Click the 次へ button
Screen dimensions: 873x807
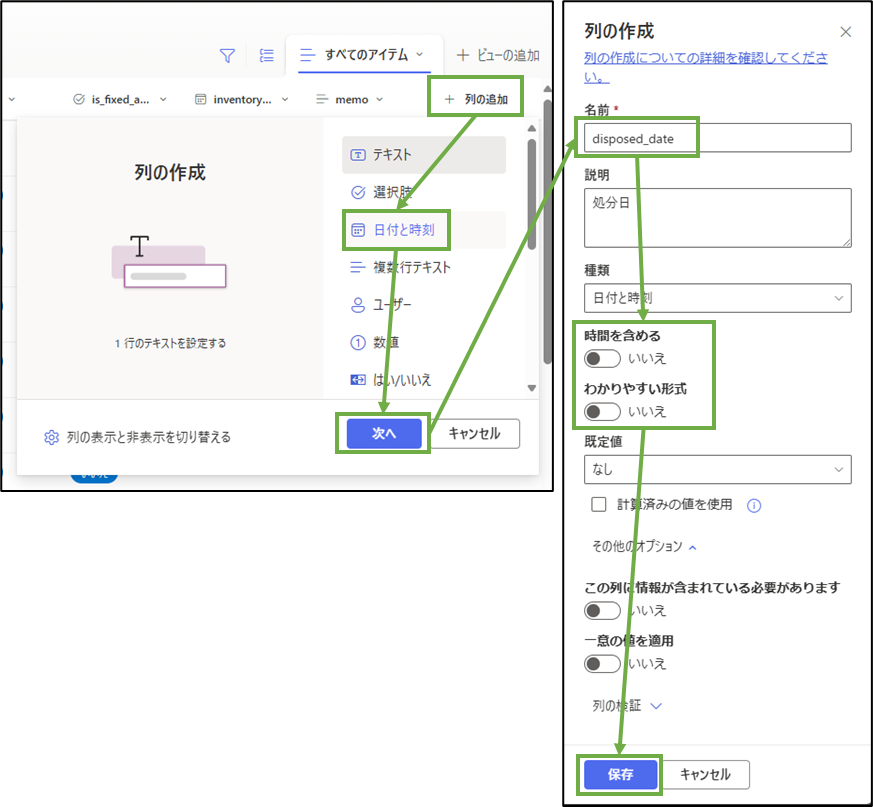coord(384,433)
